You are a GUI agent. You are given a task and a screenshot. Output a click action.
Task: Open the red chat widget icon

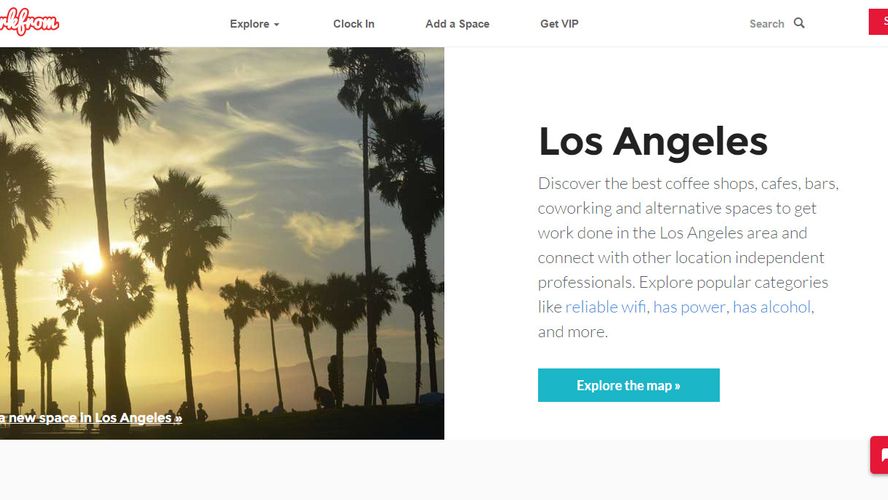click(x=880, y=455)
